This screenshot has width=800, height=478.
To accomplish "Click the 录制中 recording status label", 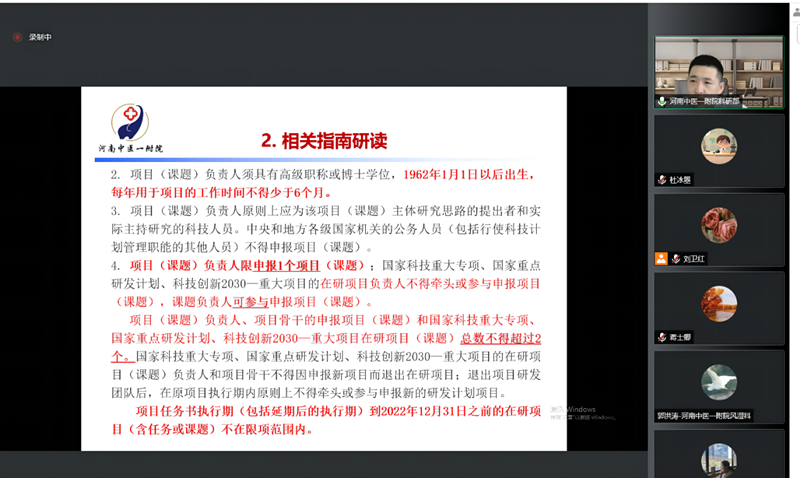I will coord(40,37).
